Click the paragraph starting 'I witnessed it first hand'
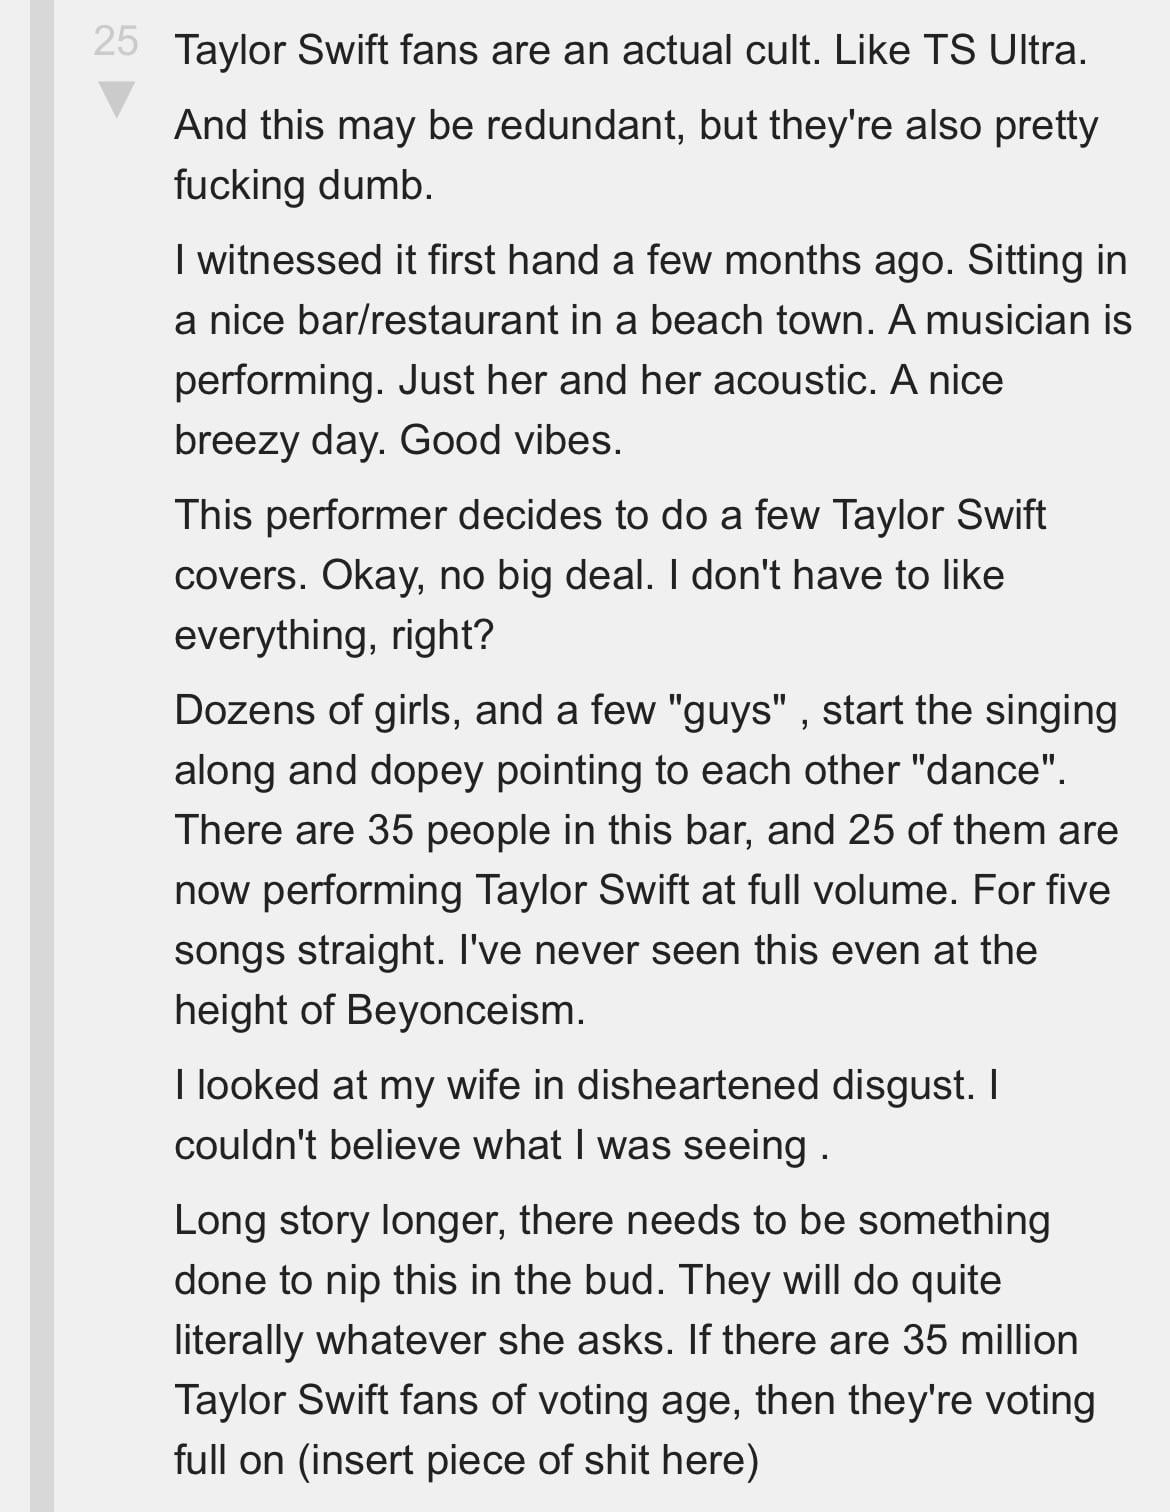Viewport: 1170px width, 1512px height. (x=600, y=350)
